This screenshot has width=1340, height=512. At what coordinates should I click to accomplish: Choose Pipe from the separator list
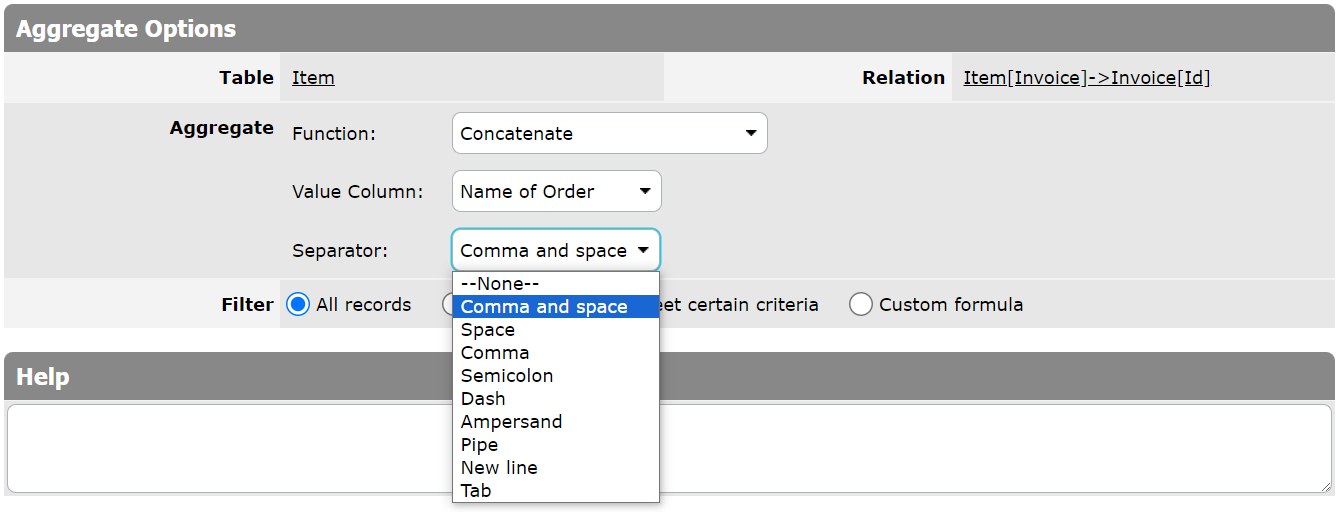(x=556, y=445)
